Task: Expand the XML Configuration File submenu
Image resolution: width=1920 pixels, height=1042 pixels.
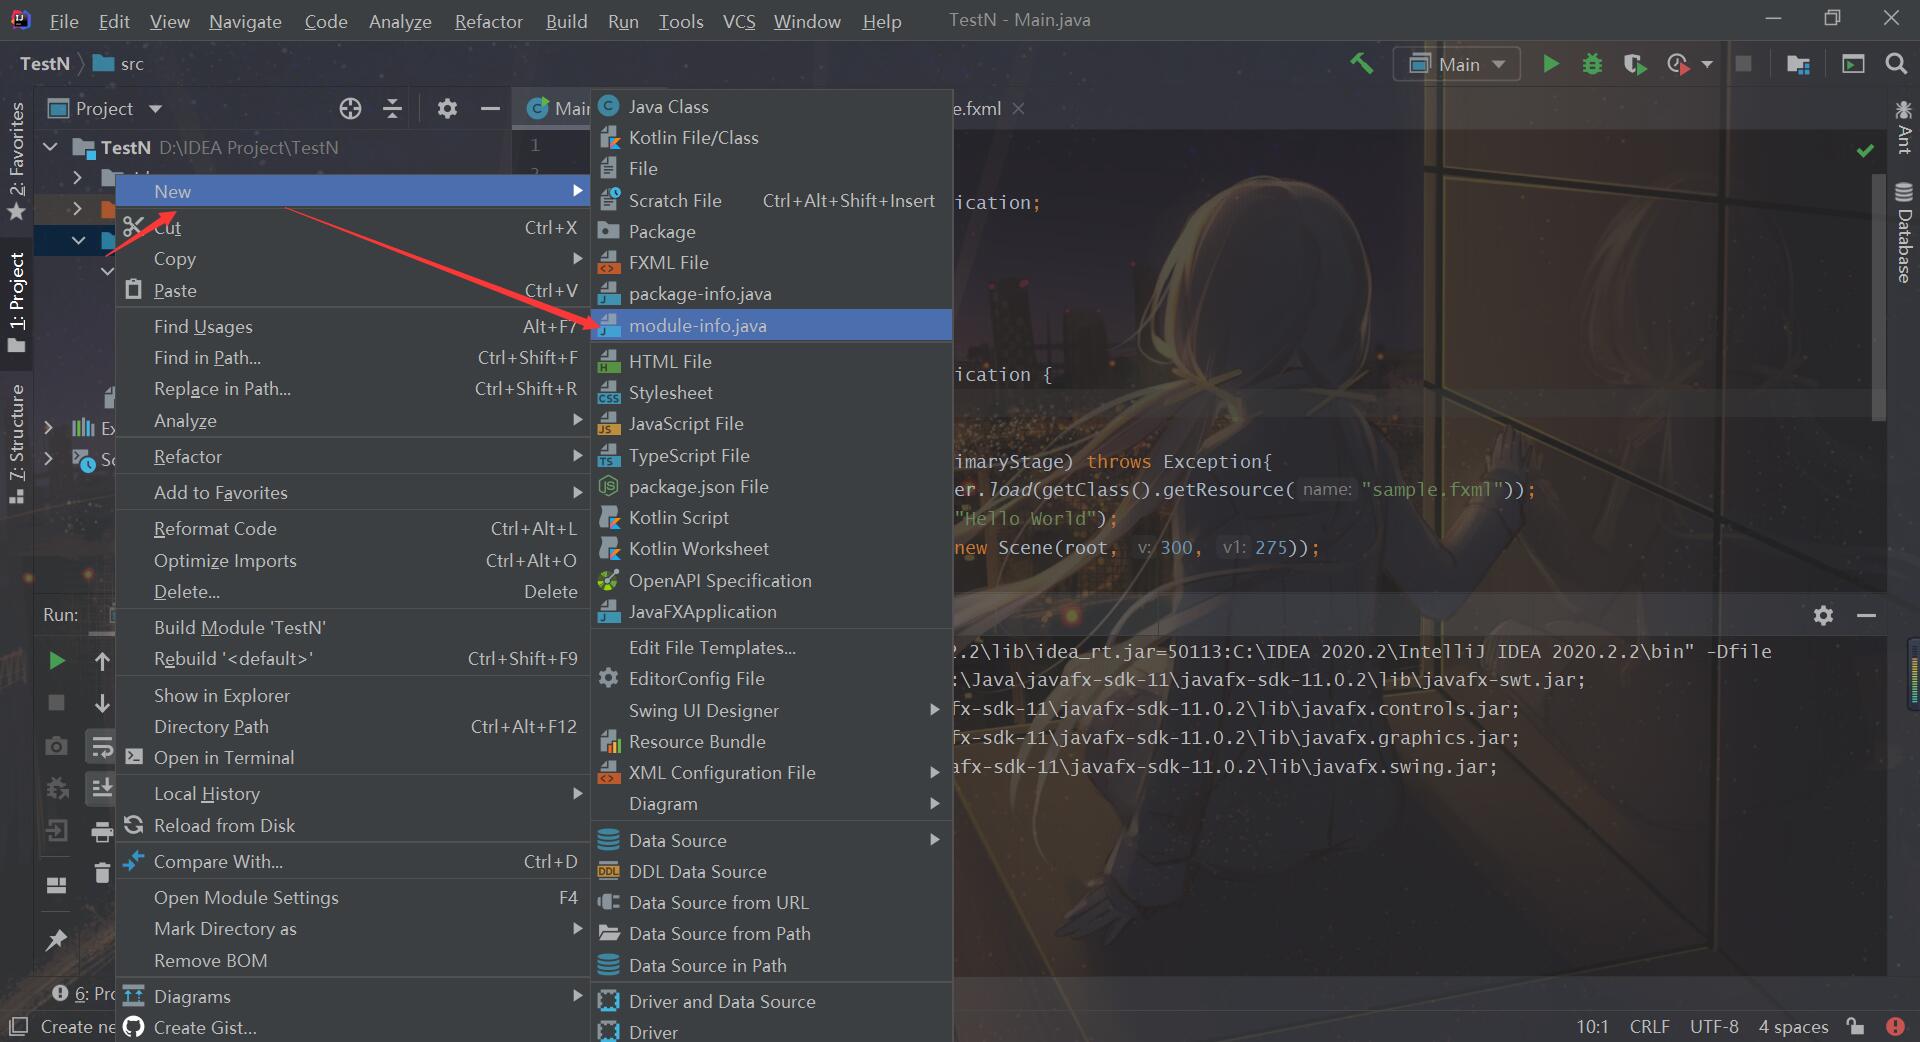Action: pyautogui.click(x=771, y=772)
